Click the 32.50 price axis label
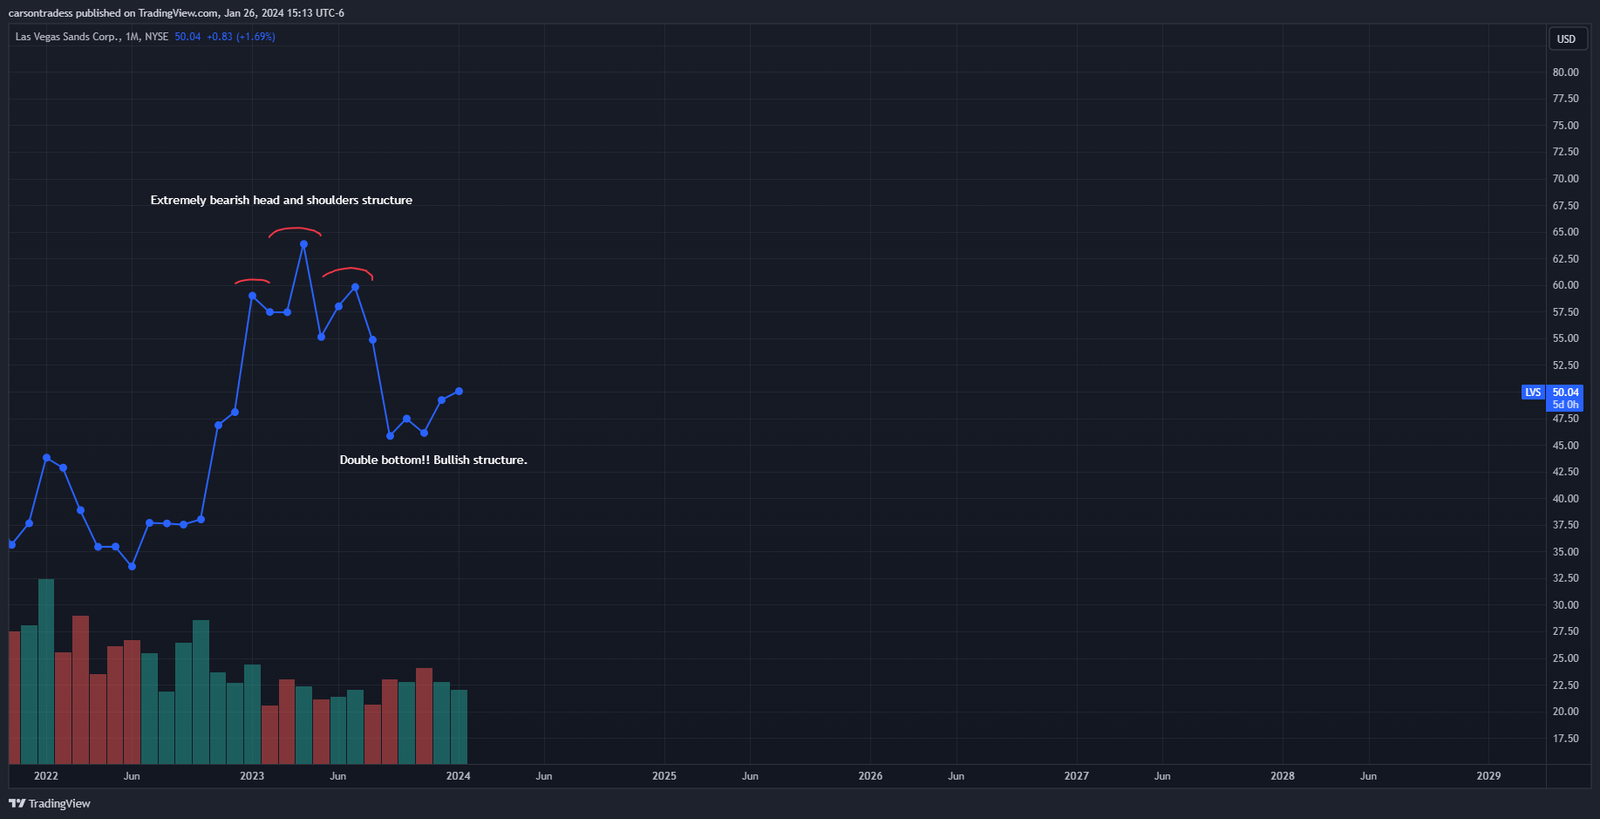Image resolution: width=1600 pixels, height=819 pixels. click(x=1565, y=578)
